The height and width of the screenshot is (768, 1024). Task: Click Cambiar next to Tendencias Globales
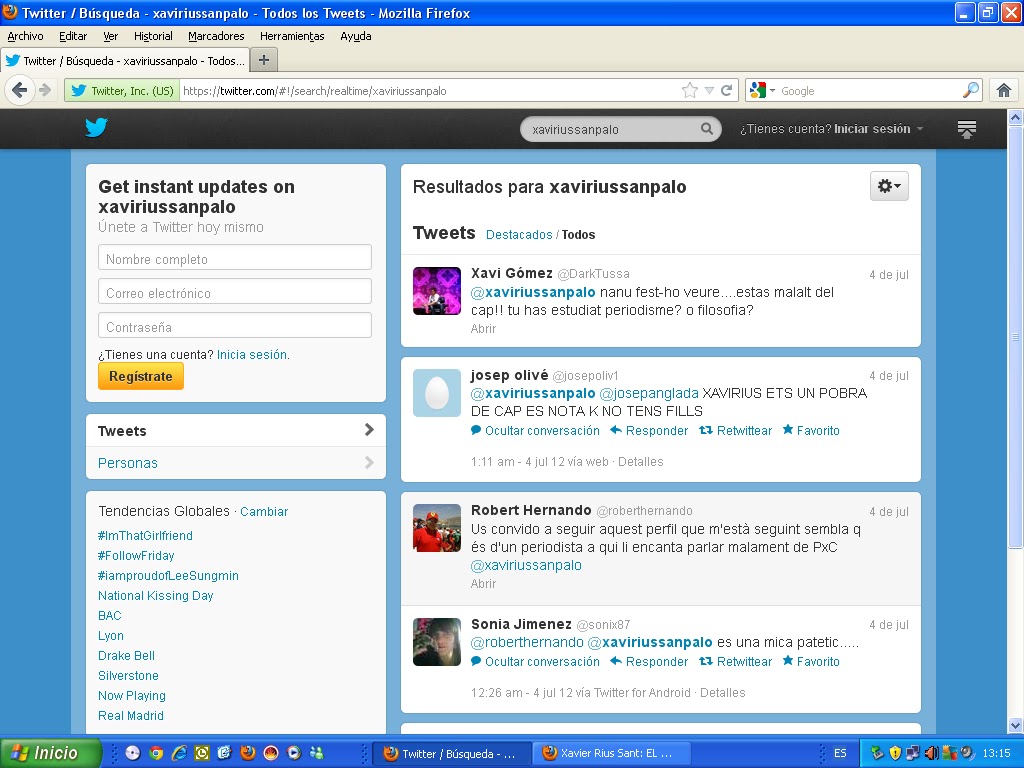264,511
